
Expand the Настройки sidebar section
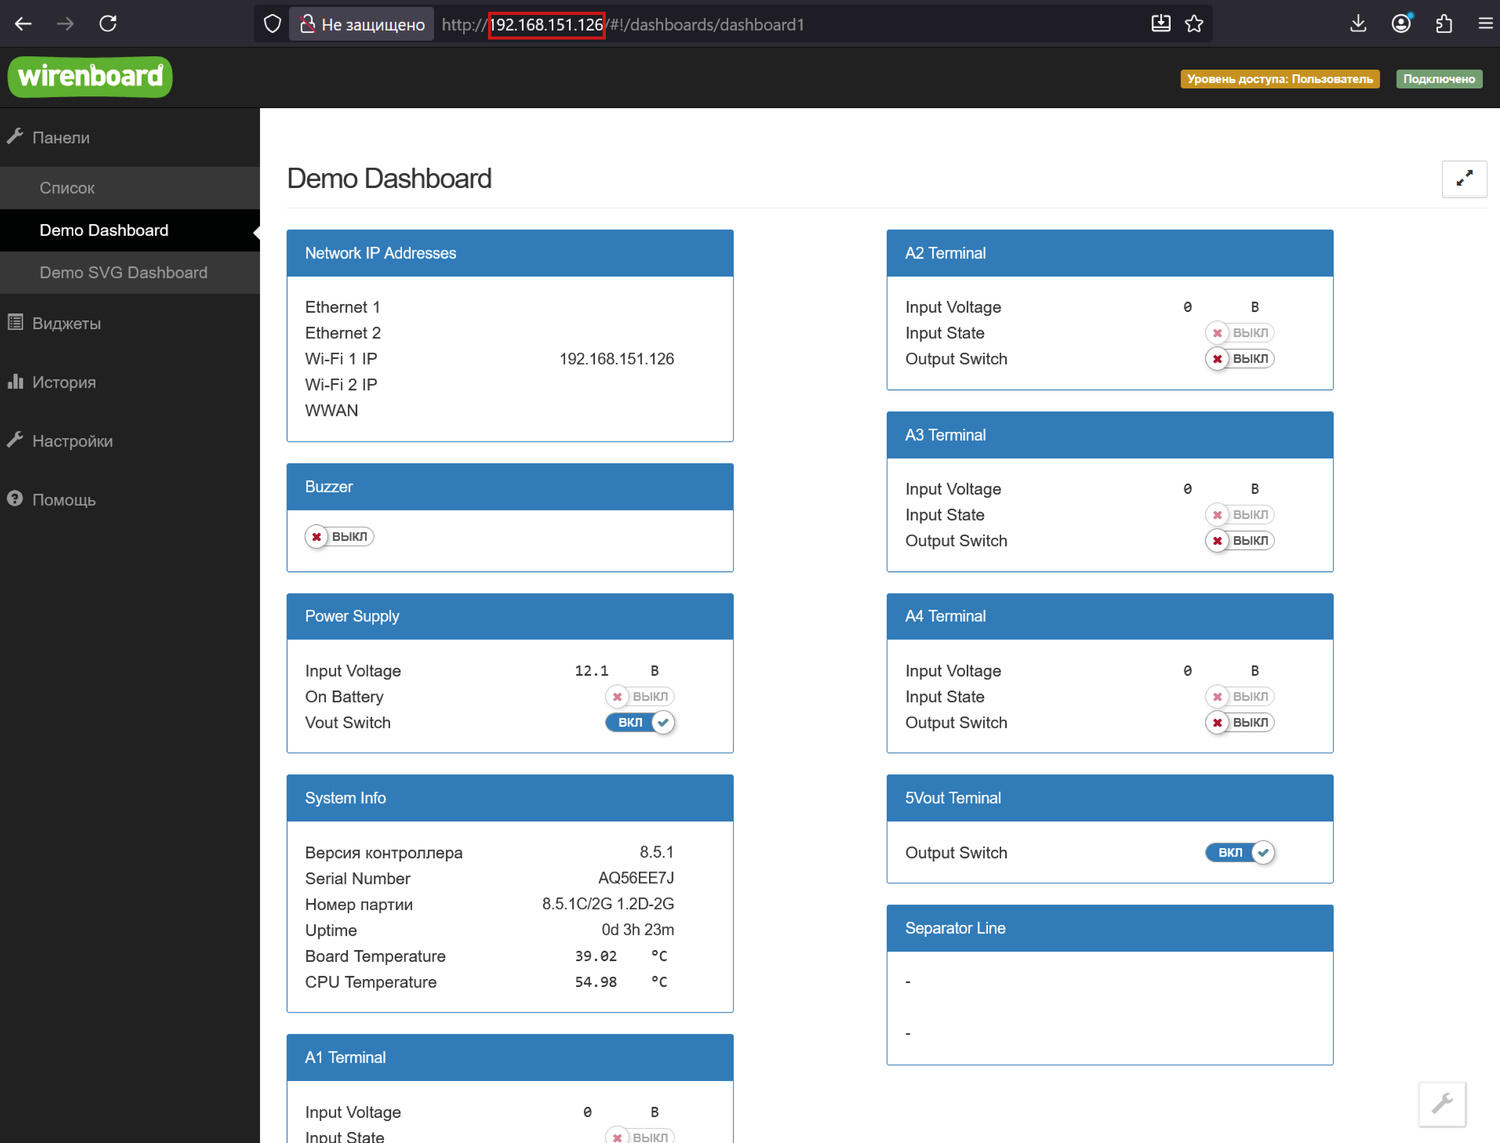coord(72,441)
